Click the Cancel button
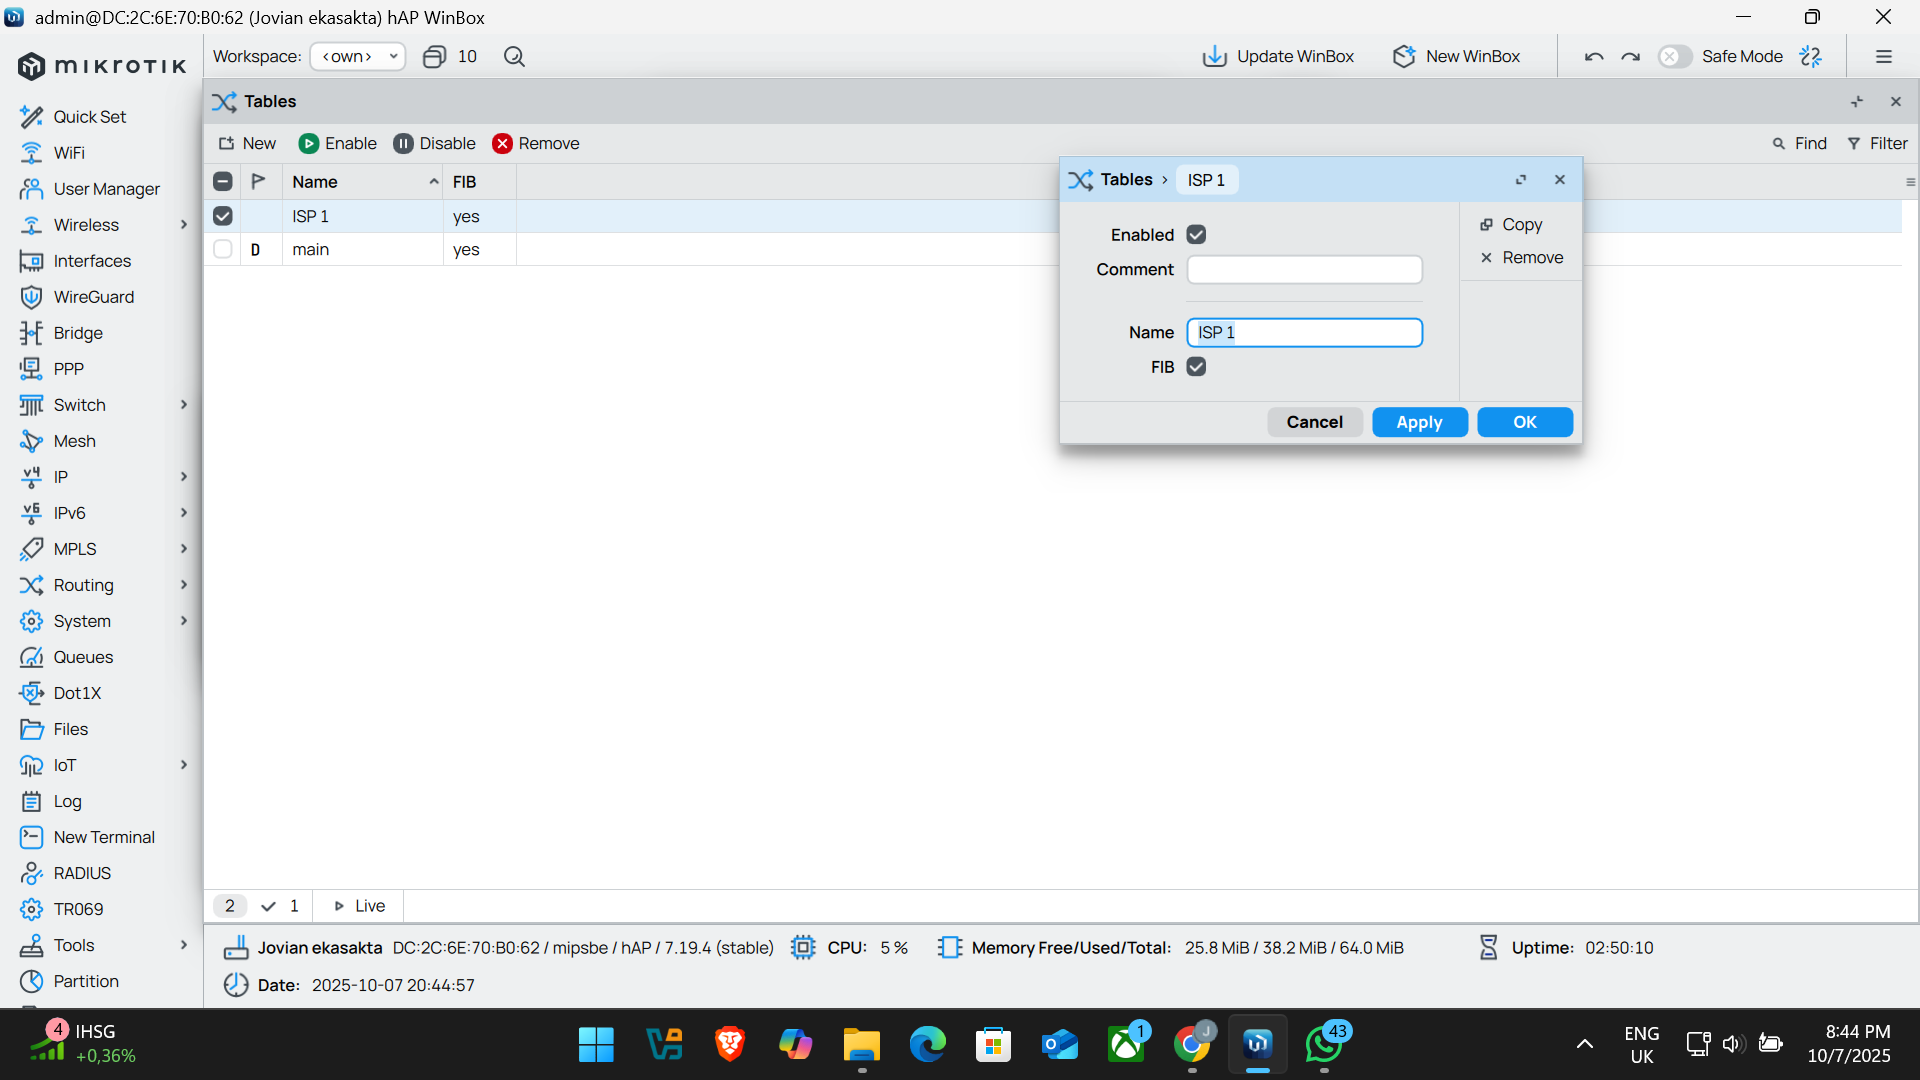Viewport: 1920px width, 1080px height. click(x=1314, y=422)
